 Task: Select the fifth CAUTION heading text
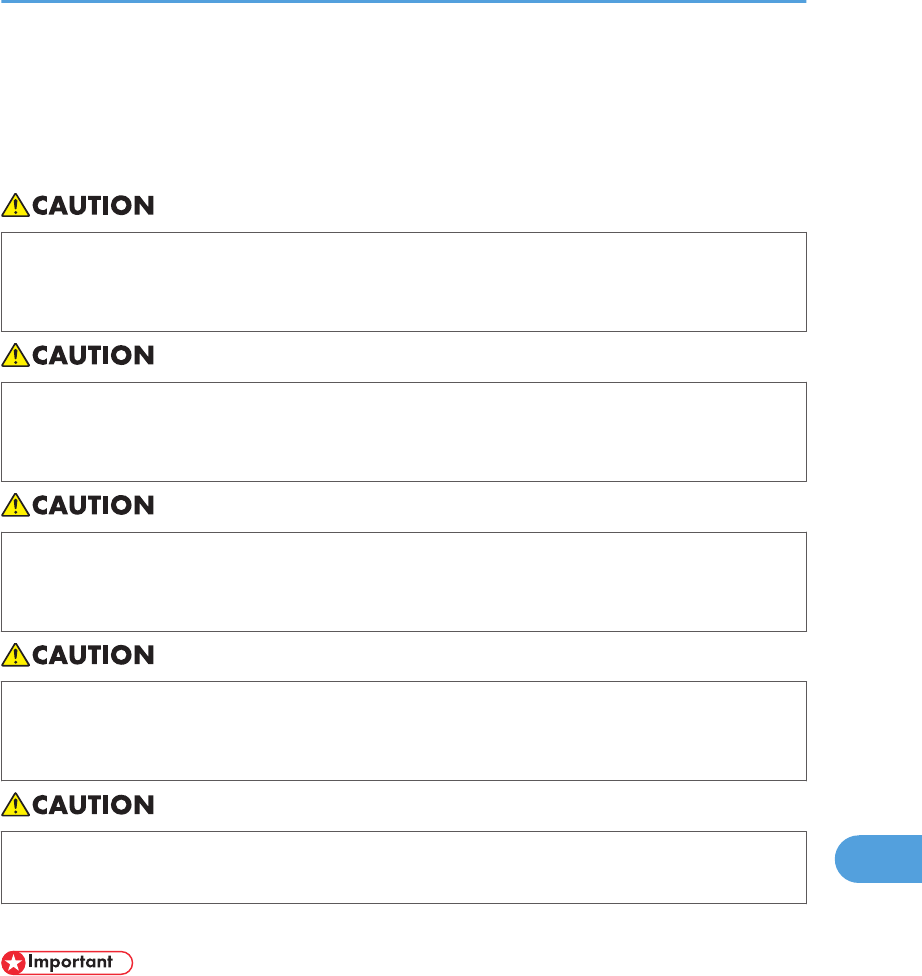[x=93, y=806]
